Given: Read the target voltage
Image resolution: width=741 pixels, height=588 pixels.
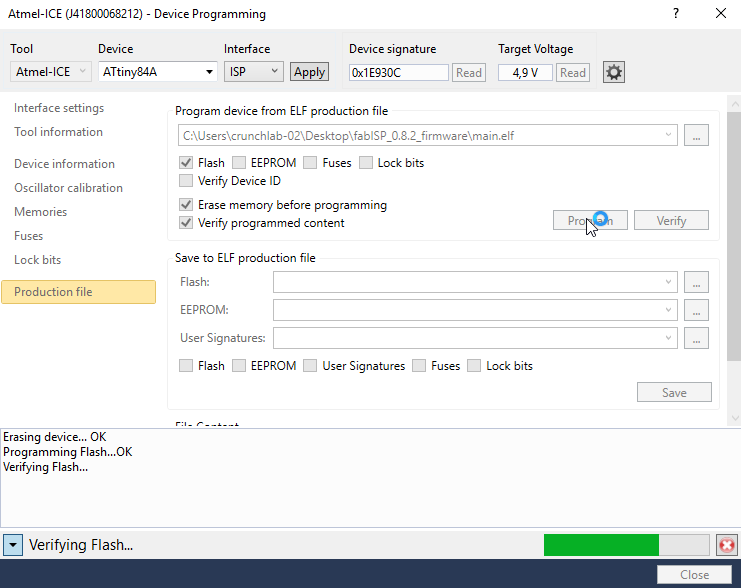Looking at the screenshot, I should [x=573, y=73].
